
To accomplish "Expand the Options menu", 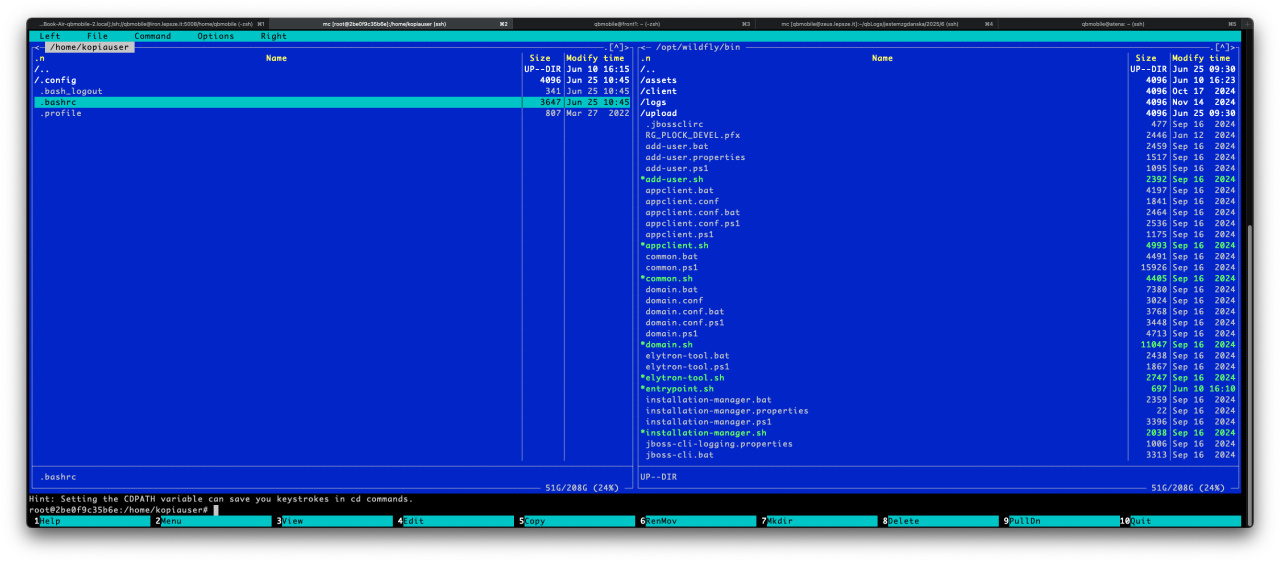I will pos(215,36).
